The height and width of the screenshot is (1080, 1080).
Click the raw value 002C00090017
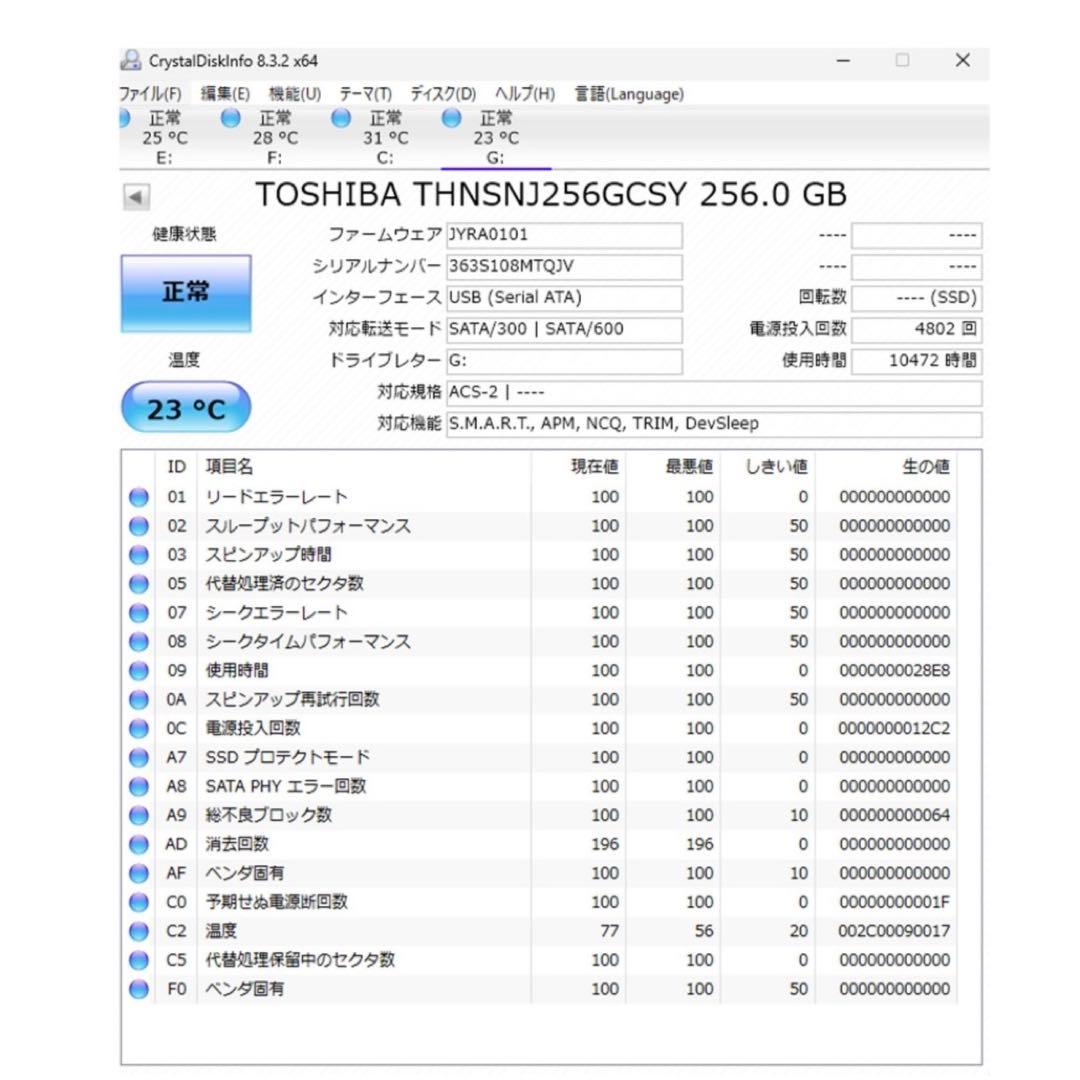click(894, 931)
